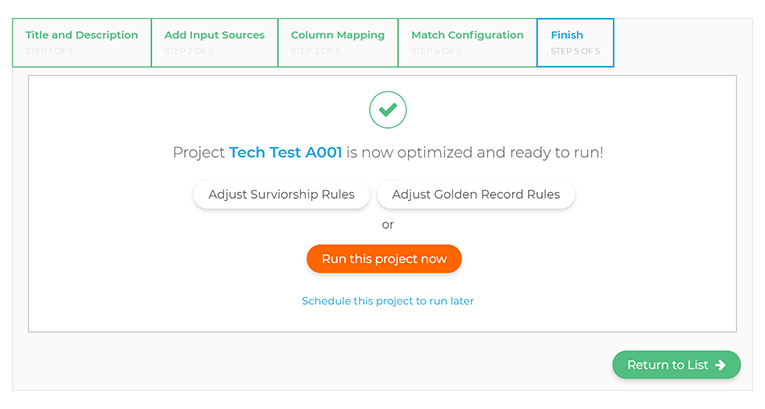
Task: Open the Tech Test A001 project link
Action: (x=286, y=153)
